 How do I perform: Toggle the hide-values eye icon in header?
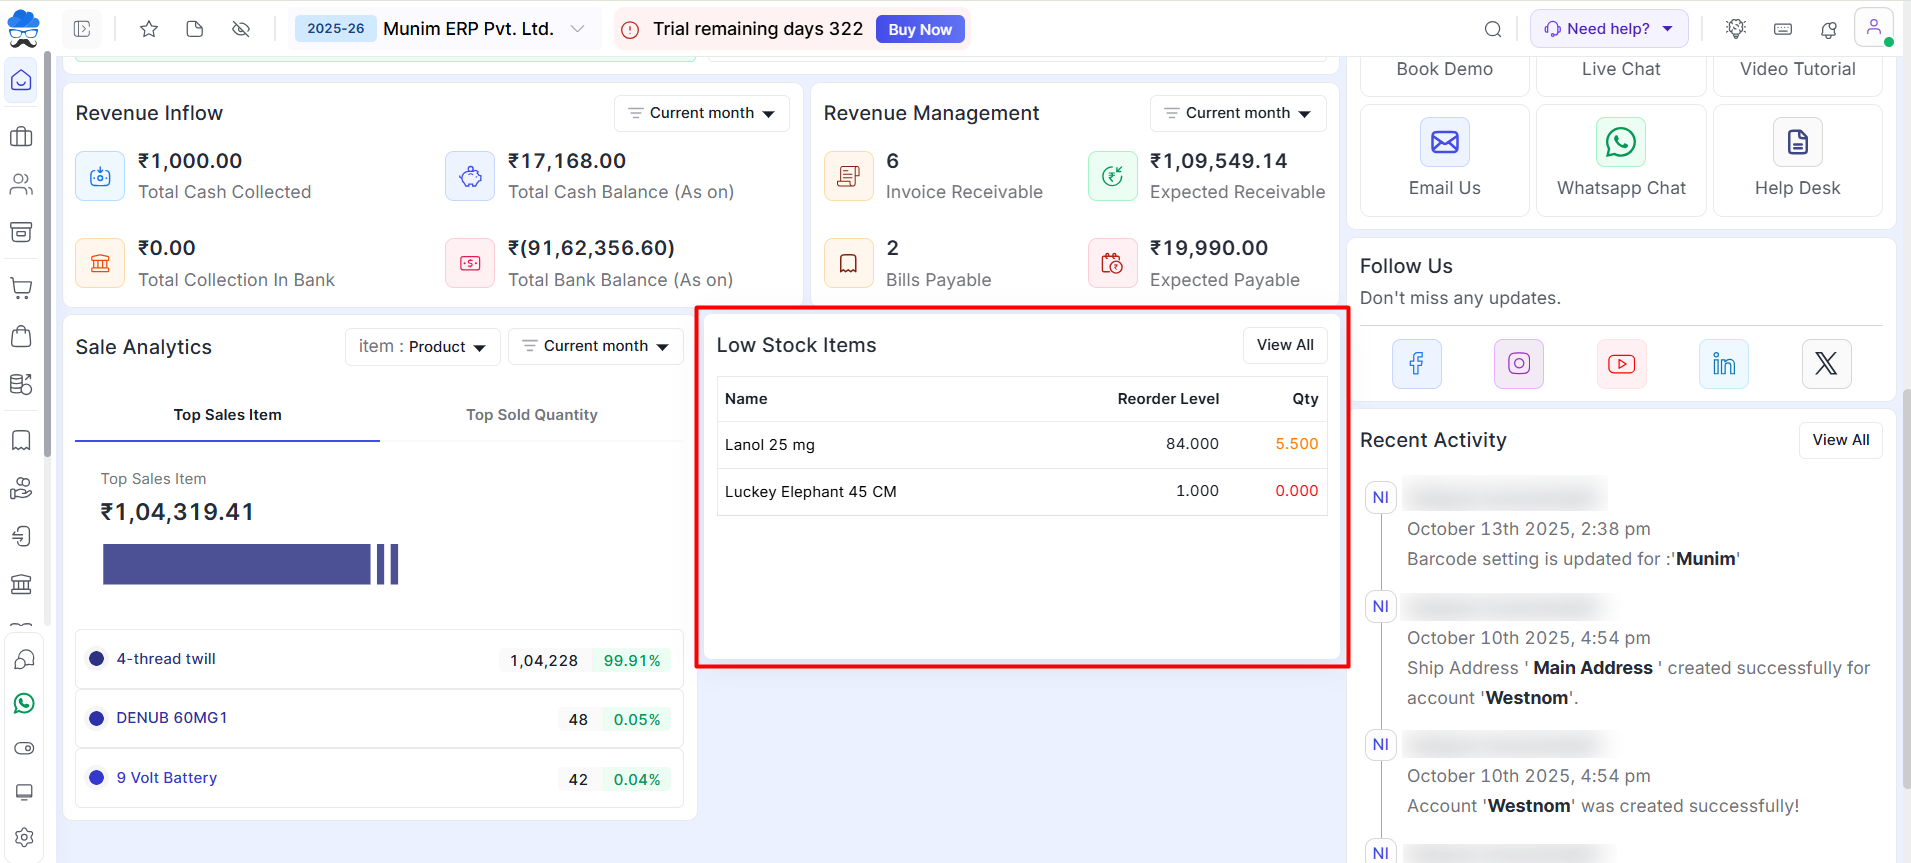(x=241, y=29)
